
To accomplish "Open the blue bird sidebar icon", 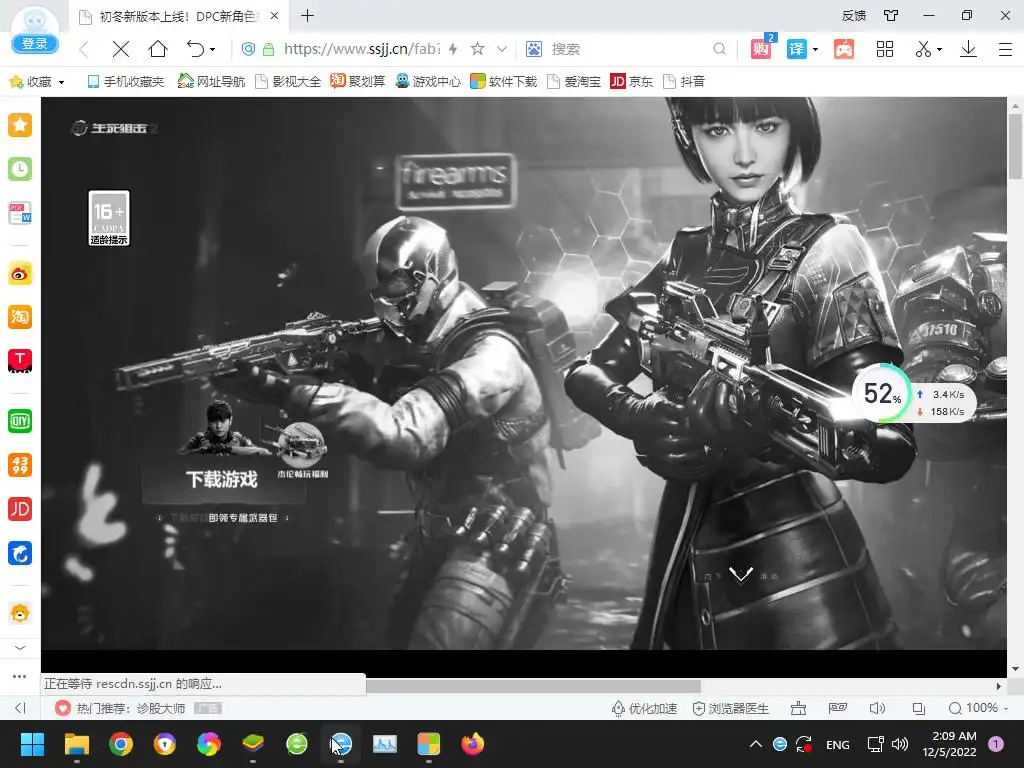I will coord(20,553).
